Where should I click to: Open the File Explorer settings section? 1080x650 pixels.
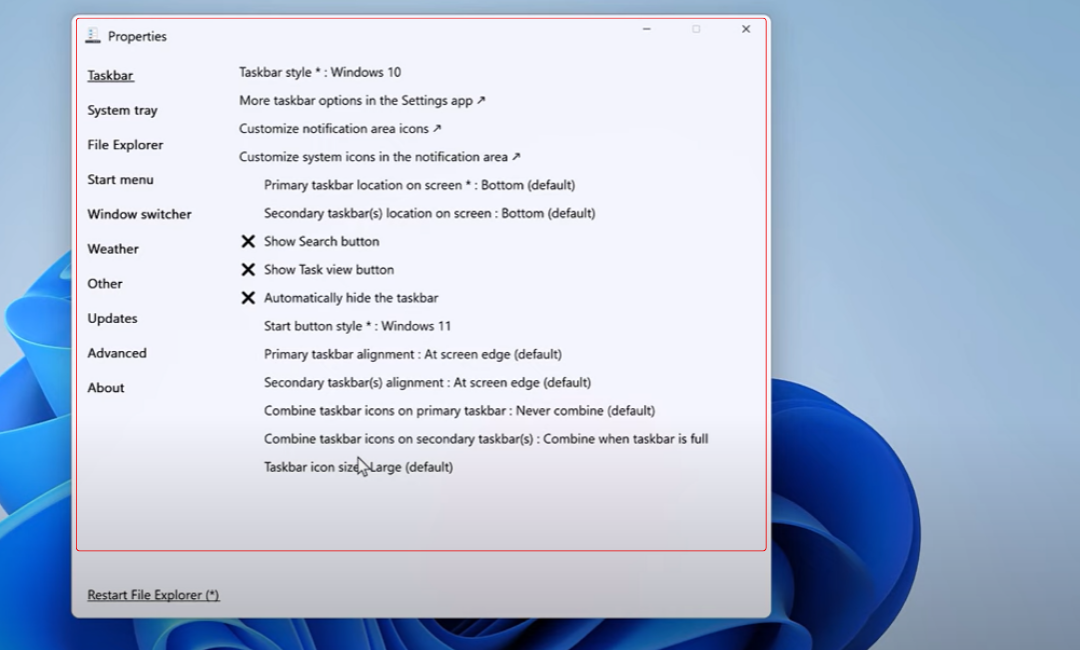[x=125, y=145]
